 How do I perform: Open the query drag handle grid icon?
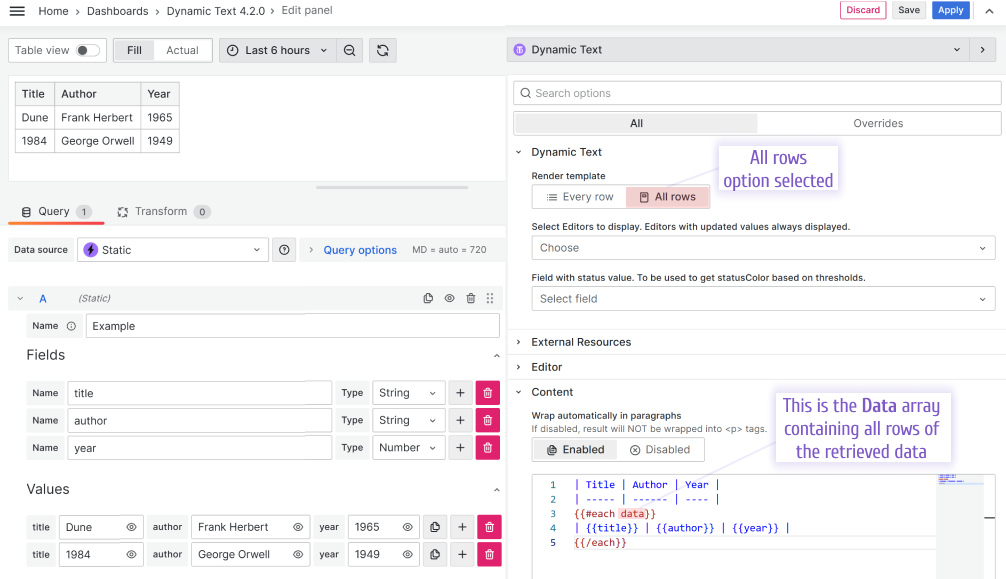point(490,298)
